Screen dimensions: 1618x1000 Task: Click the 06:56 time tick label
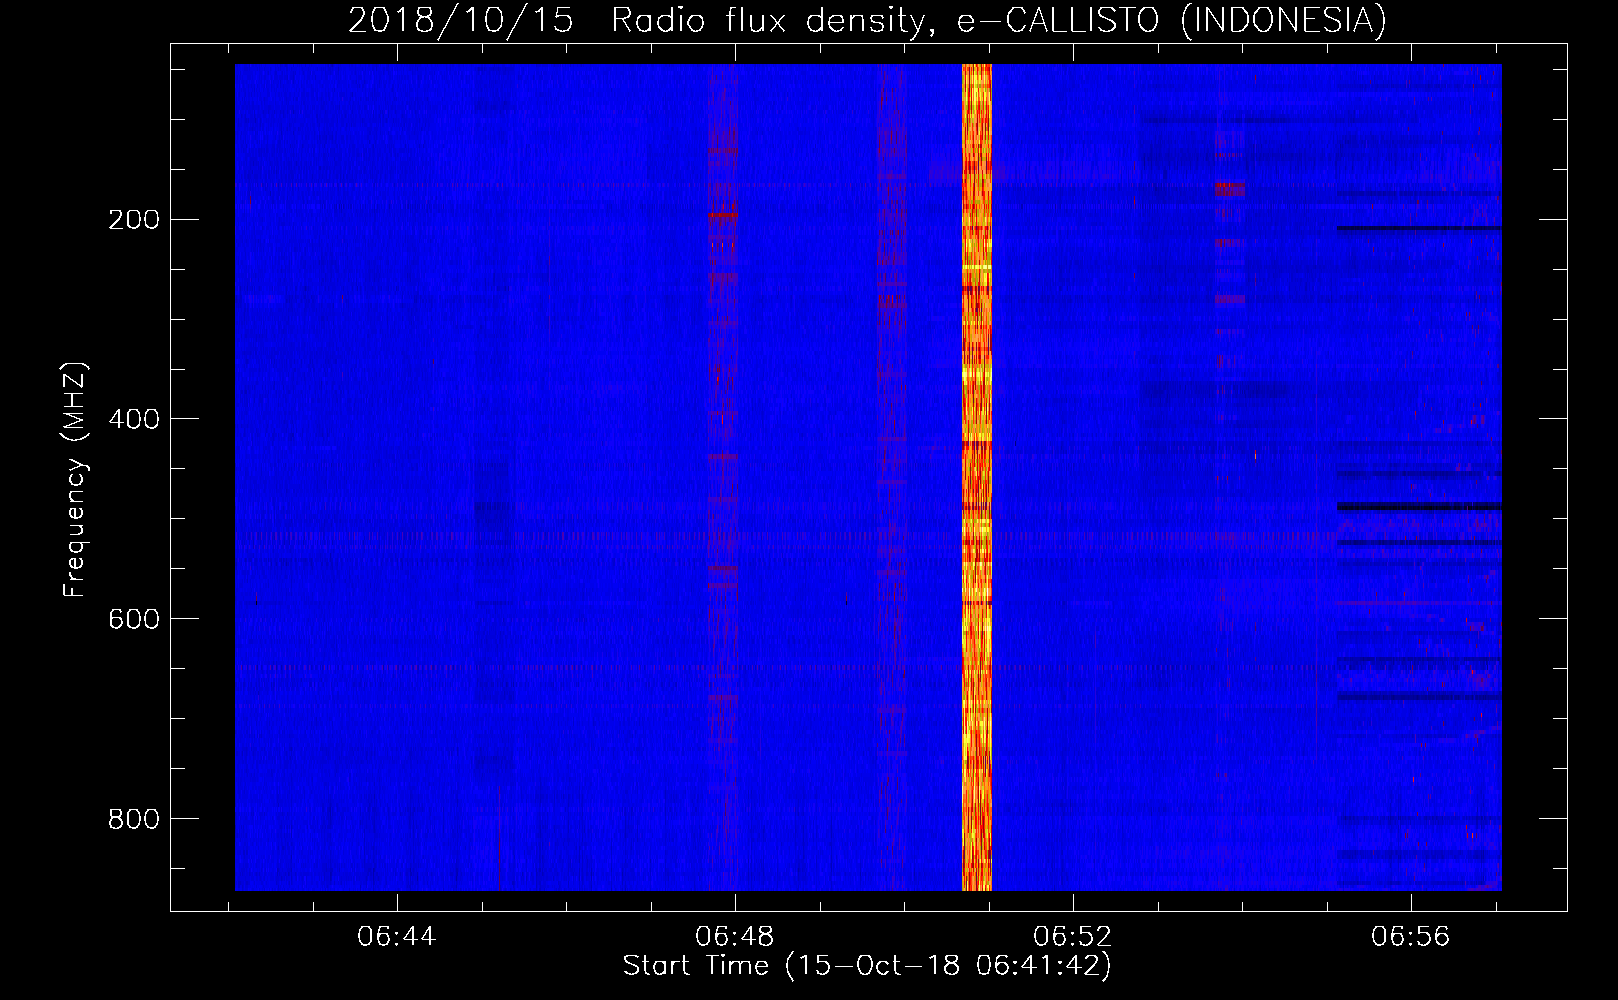1411,937
